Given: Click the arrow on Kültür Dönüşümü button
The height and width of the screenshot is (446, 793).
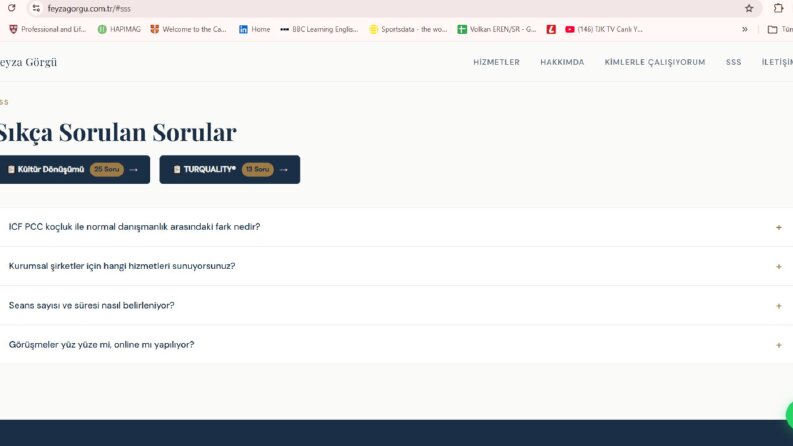Looking at the screenshot, I should pyautogui.click(x=134, y=170).
